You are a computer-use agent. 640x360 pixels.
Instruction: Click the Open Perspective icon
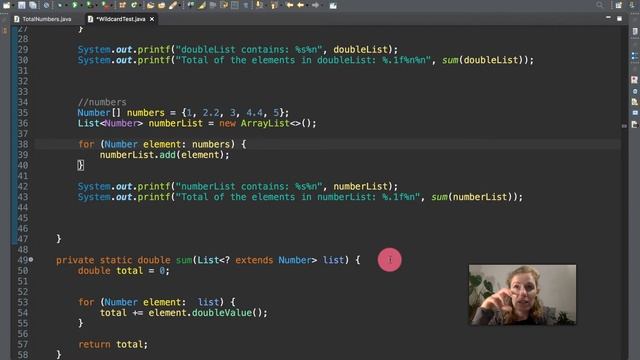pyautogui.click(x=619, y=5)
